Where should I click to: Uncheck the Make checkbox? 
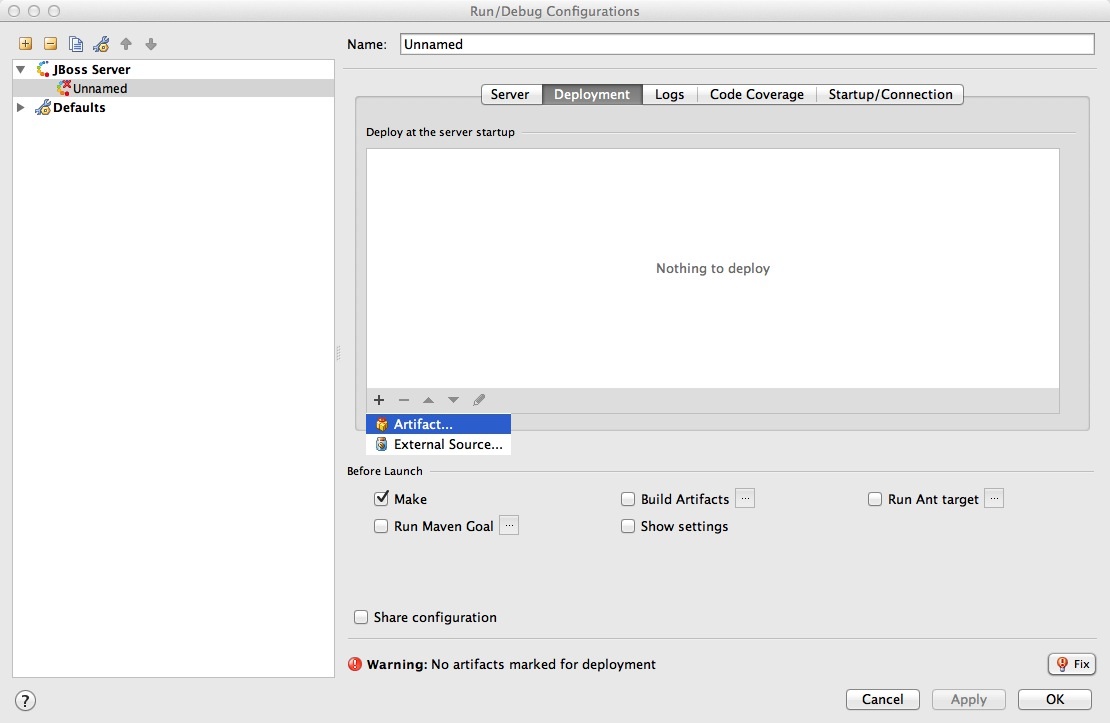[381, 499]
